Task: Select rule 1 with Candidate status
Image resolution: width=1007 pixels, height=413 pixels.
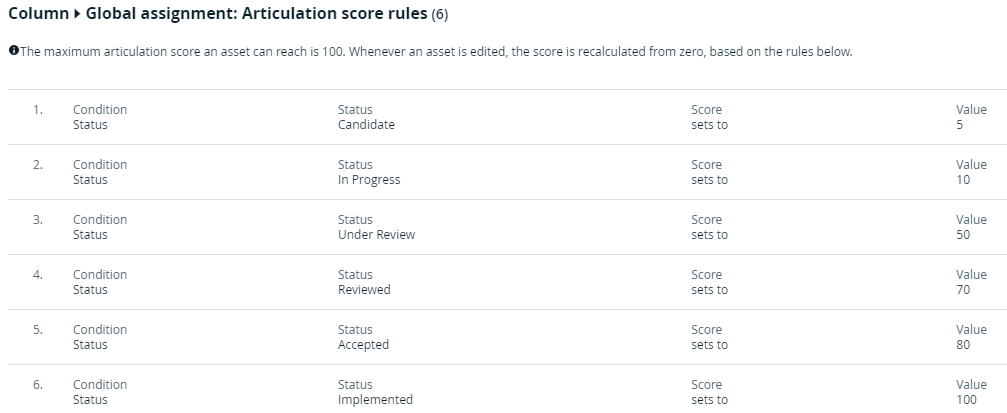Action: point(503,117)
